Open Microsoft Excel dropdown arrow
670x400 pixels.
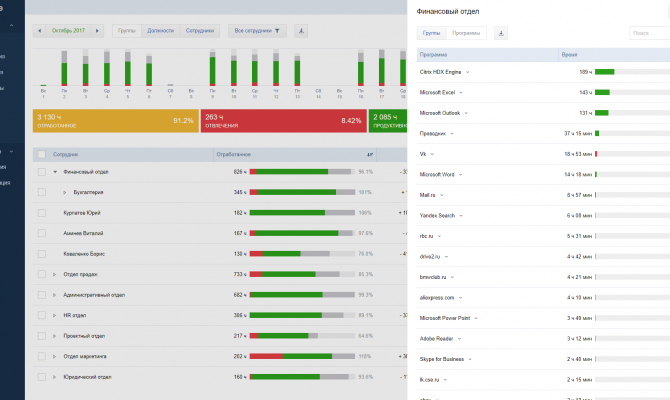(461, 93)
